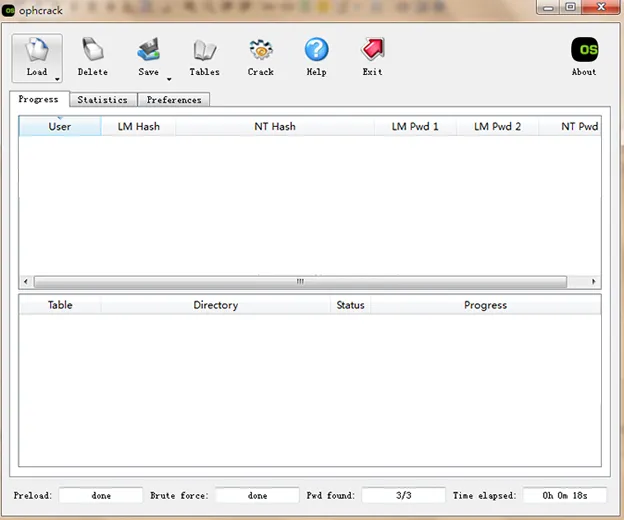The height and width of the screenshot is (520, 624).
Task: Click the horizontal scrollbar right arrow
Action: (593, 282)
